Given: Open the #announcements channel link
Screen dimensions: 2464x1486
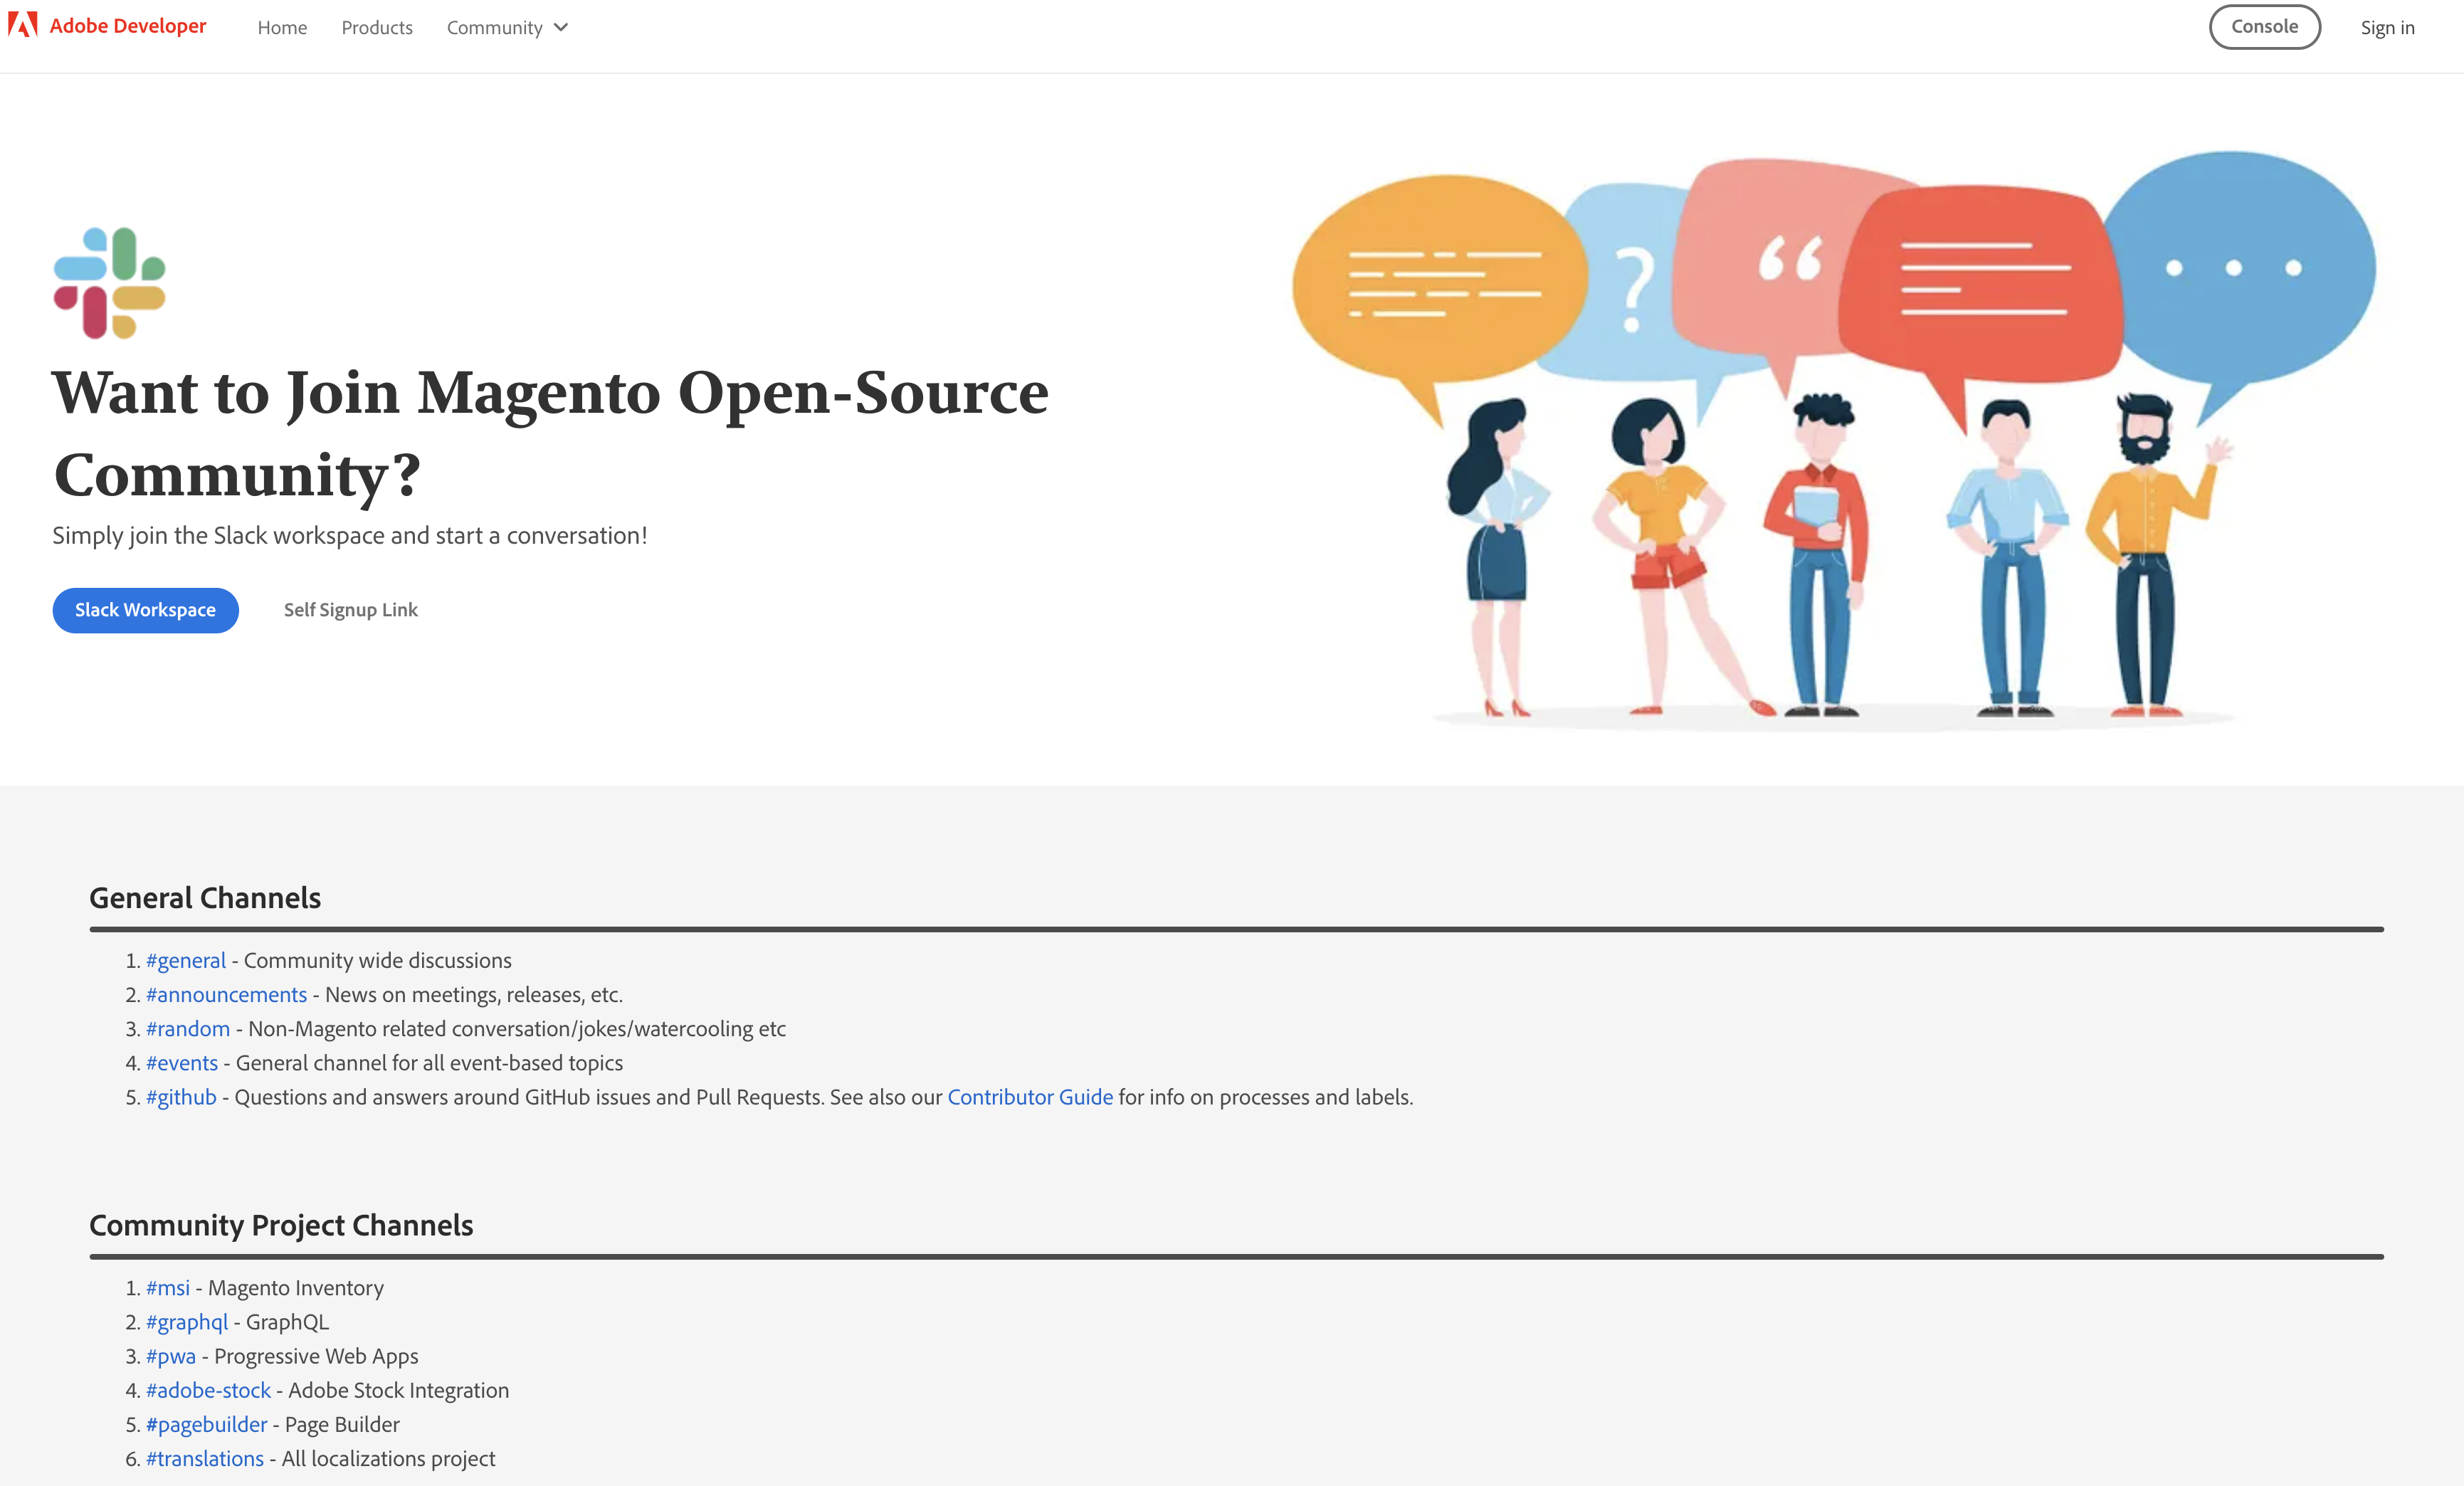Looking at the screenshot, I should [x=226, y=994].
